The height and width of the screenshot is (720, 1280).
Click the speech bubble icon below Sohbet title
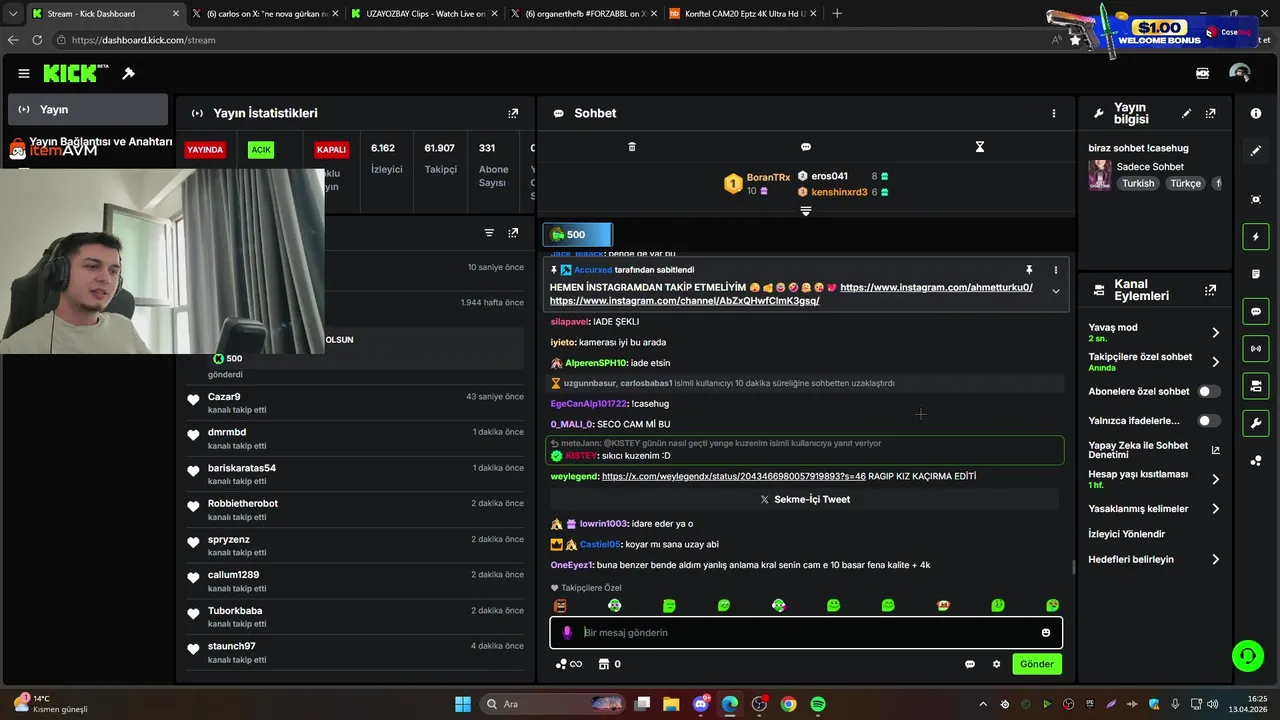coord(805,147)
